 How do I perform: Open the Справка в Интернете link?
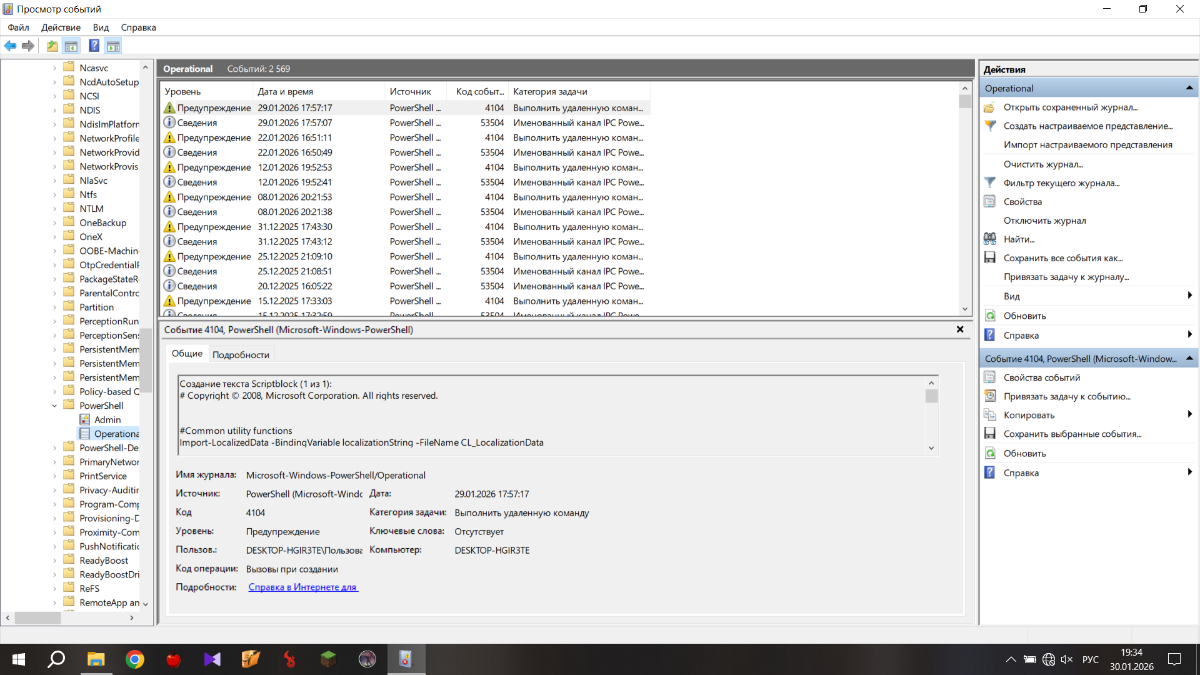coord(303,587)
